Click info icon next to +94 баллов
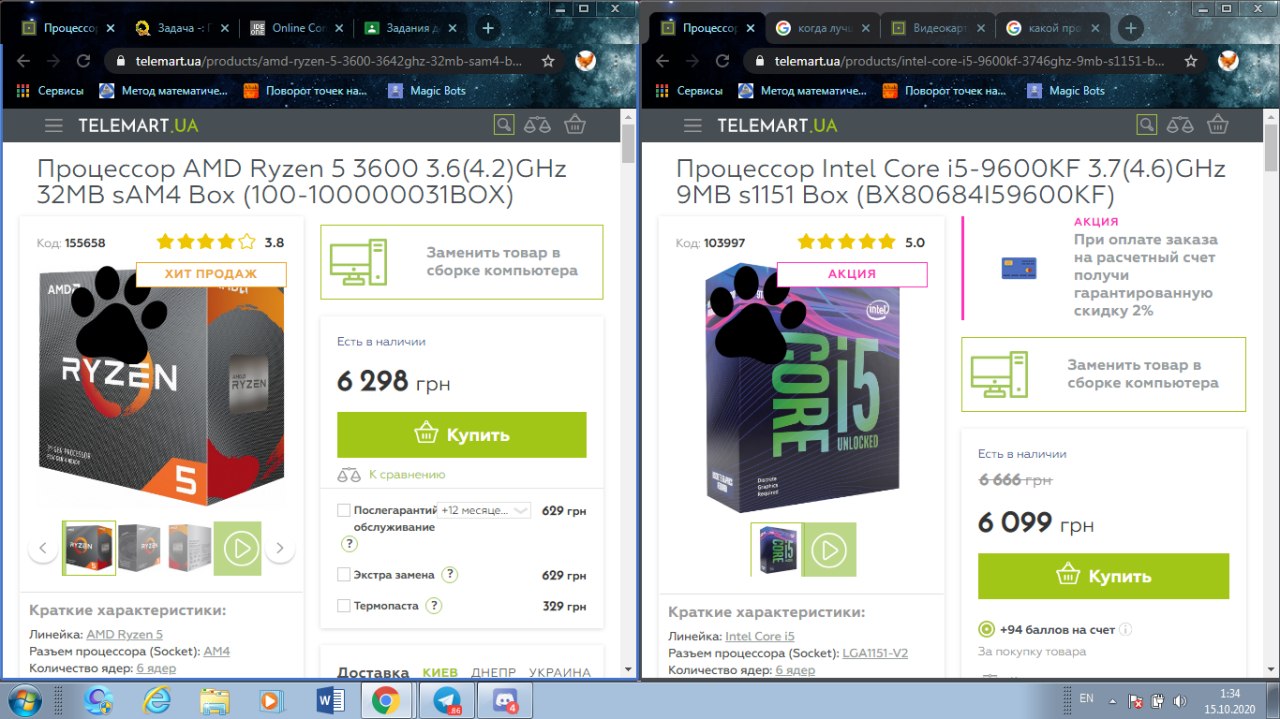Image resolution: width=1280 pixels, height=719 pixels. pos(1125,630)
